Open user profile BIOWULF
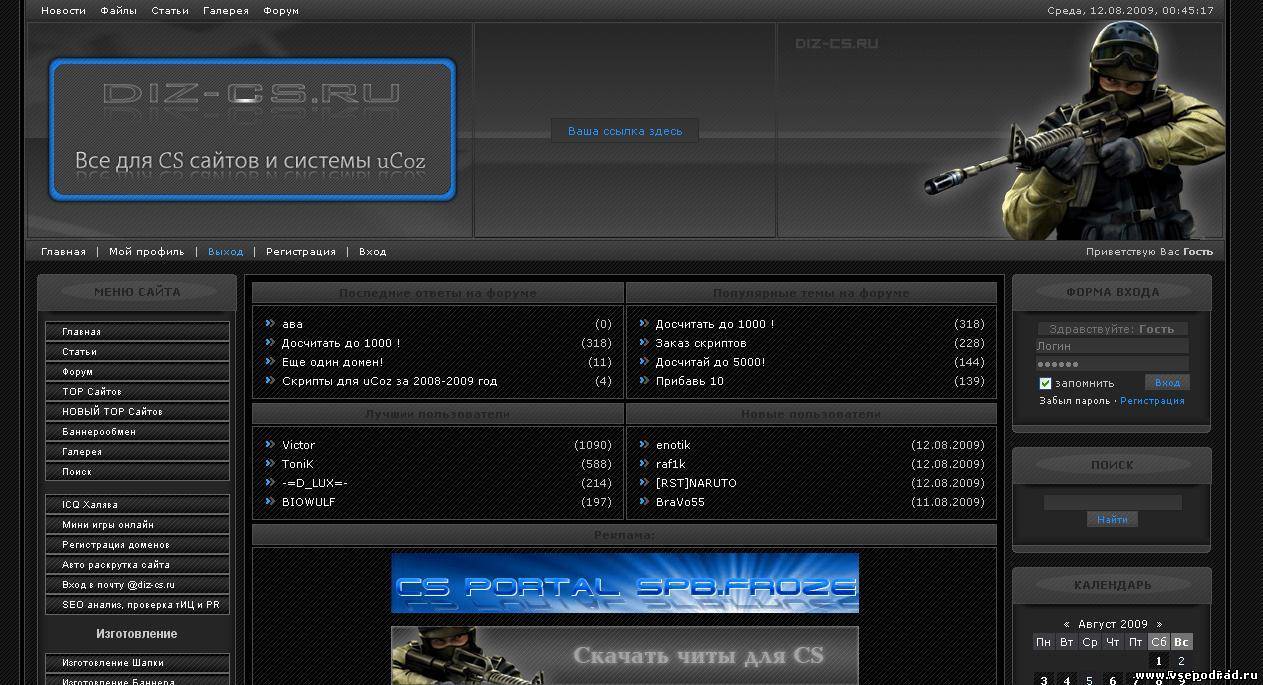Screen dimensions: 1263x685 (308, 502)
